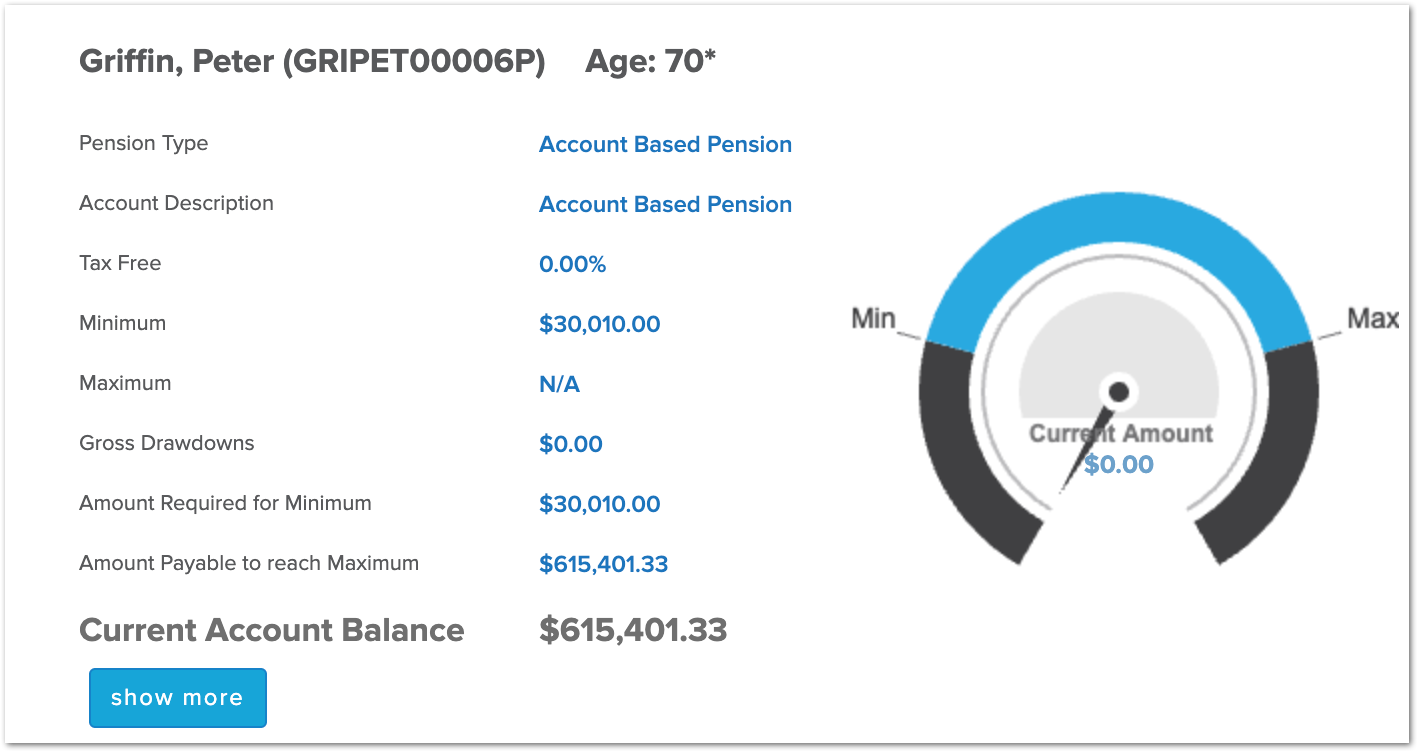Viewport: 1418px width, 752px height.
Task: Click the Gross Drawdowns $0.00 value
Action: point(571,444)
